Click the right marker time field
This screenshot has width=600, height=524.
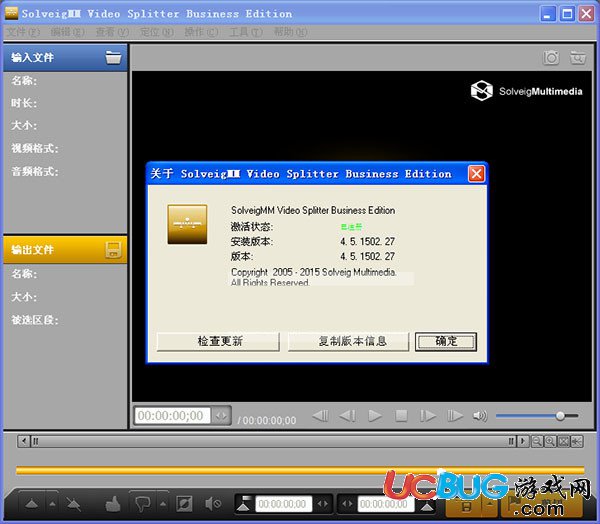[385, 504]
